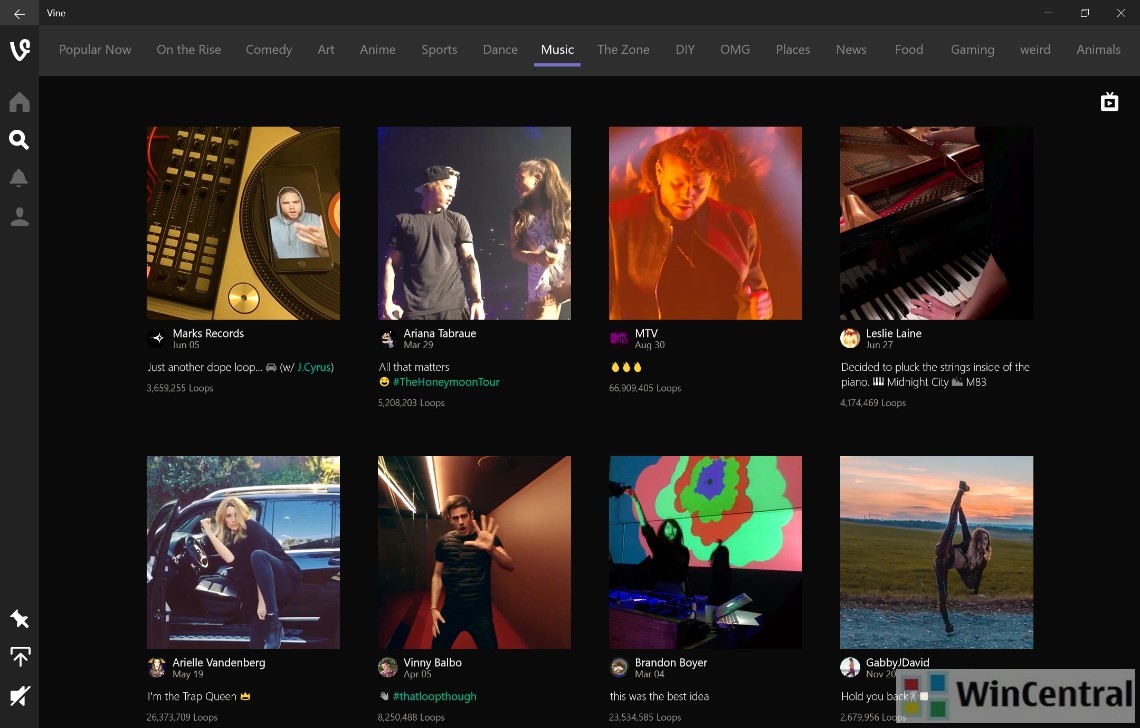The image size is (1140, 728).
Task: Open MTV username link
Action: pos(646,333)
